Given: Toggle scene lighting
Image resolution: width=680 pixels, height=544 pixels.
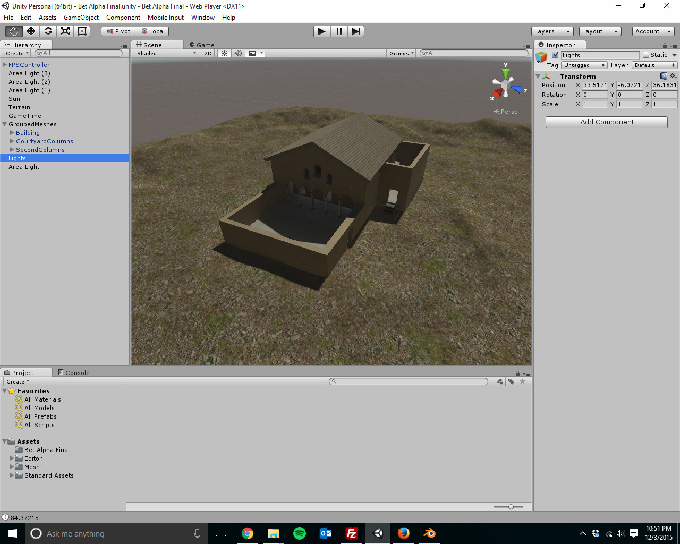Looking at the screenshot, I should [x=224, y=53].
